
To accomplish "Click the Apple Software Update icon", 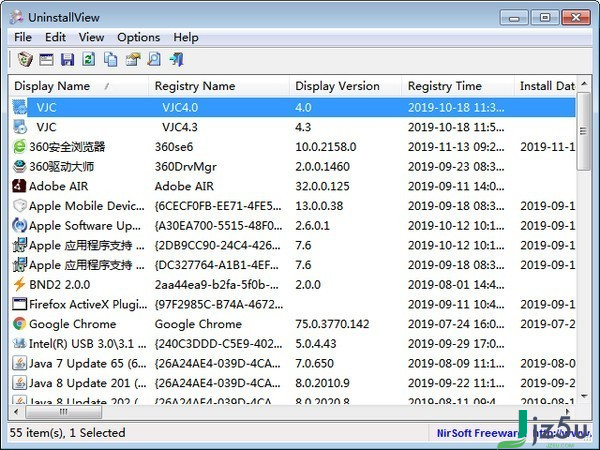I will [20, 225].
